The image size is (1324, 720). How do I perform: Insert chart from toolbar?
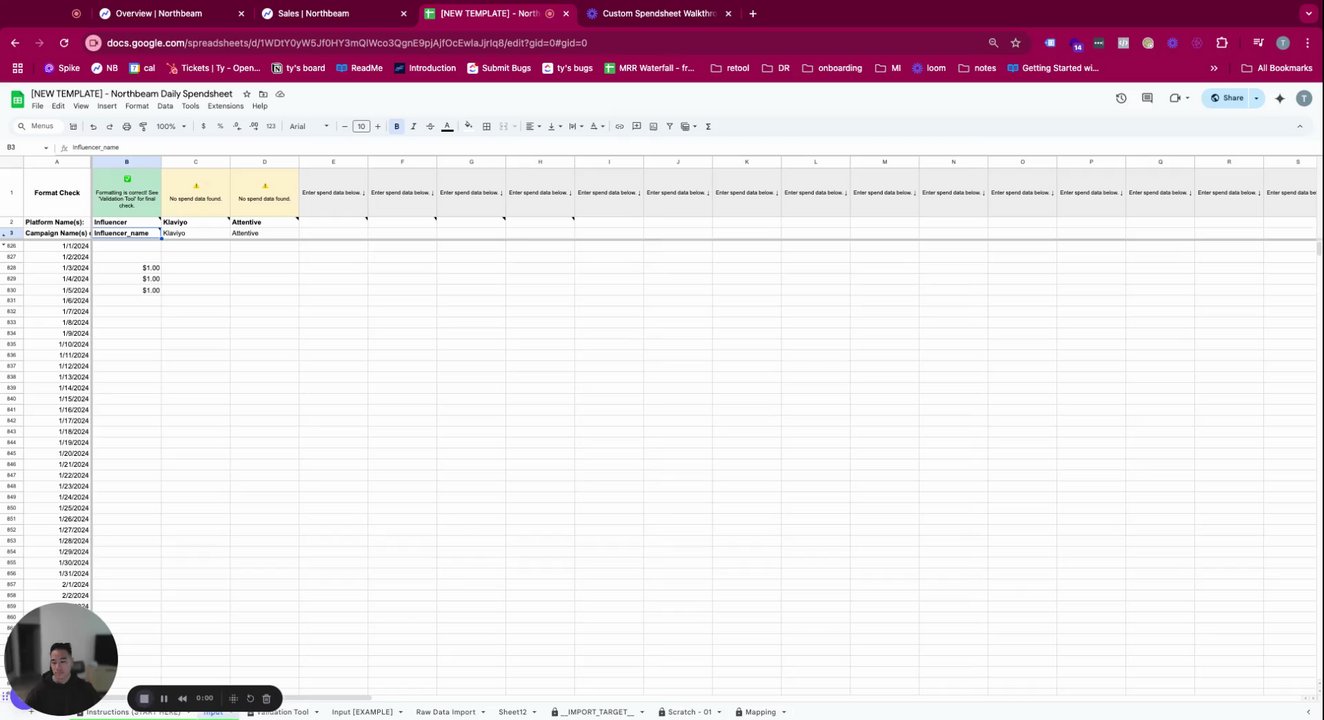653,127
